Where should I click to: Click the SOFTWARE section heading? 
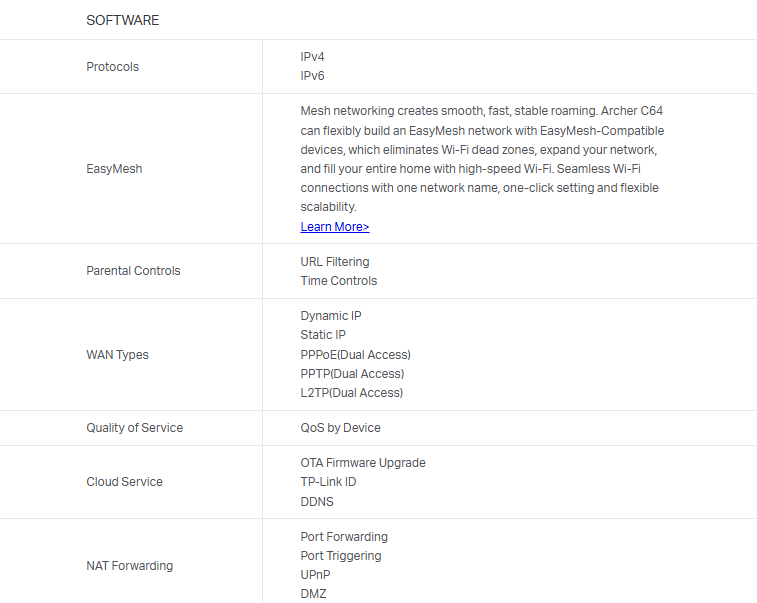pyautogui.click(x=122, y=20)
